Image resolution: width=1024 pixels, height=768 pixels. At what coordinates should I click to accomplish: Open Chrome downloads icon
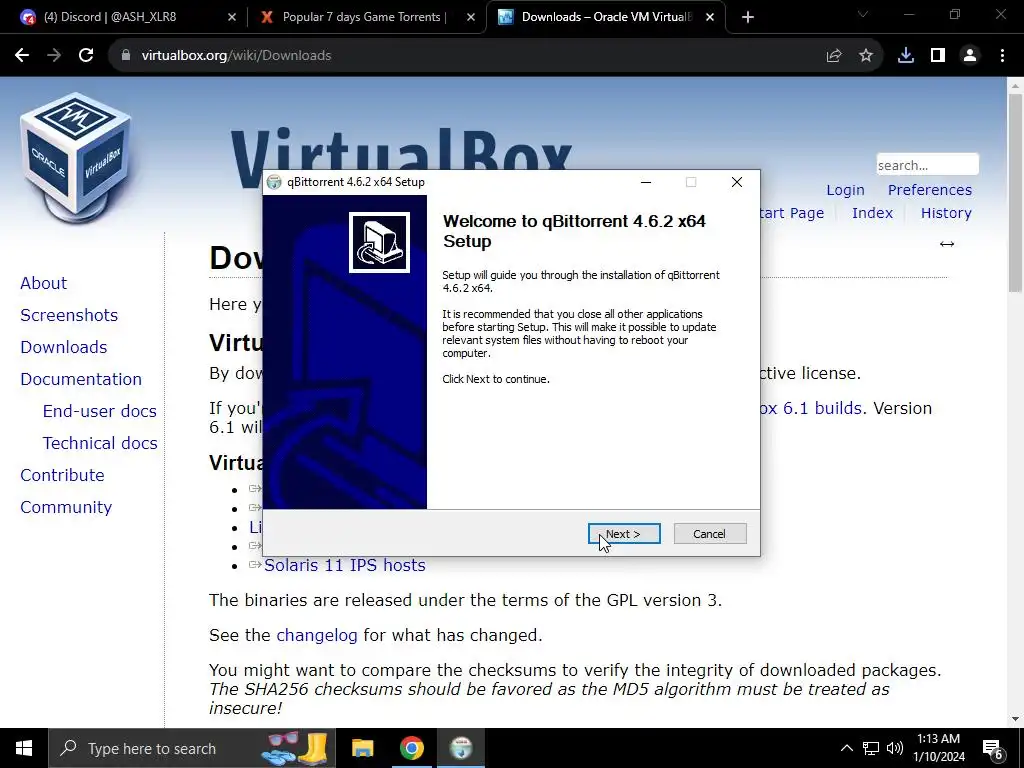click(906, 56)
